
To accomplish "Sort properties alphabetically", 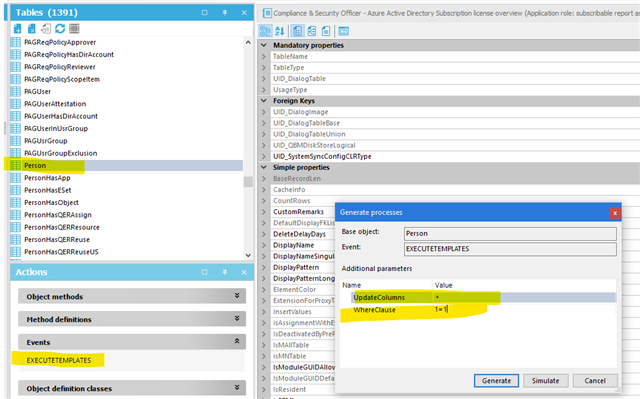I will (280, 31).
